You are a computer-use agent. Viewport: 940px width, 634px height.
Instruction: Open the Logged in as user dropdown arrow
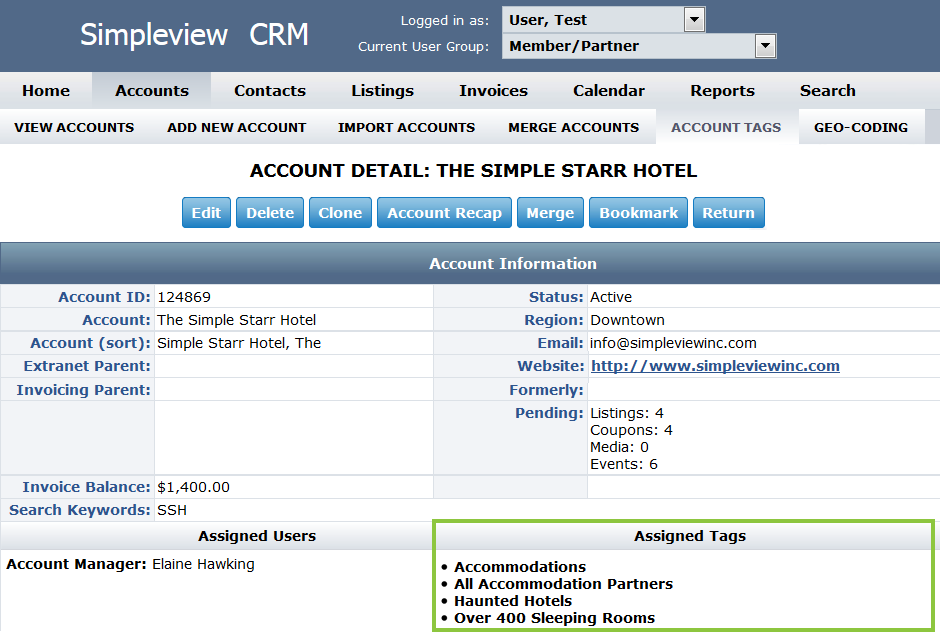[694, 20]
